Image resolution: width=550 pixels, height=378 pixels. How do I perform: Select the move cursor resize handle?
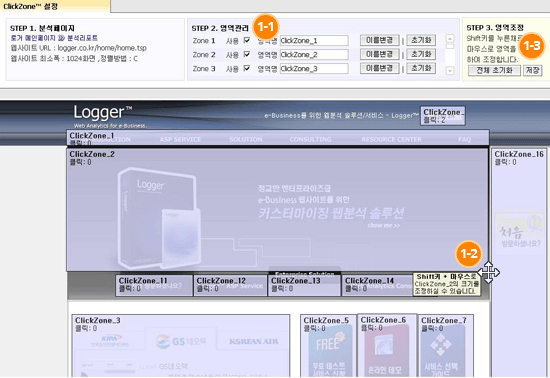(x=489, y=272)
